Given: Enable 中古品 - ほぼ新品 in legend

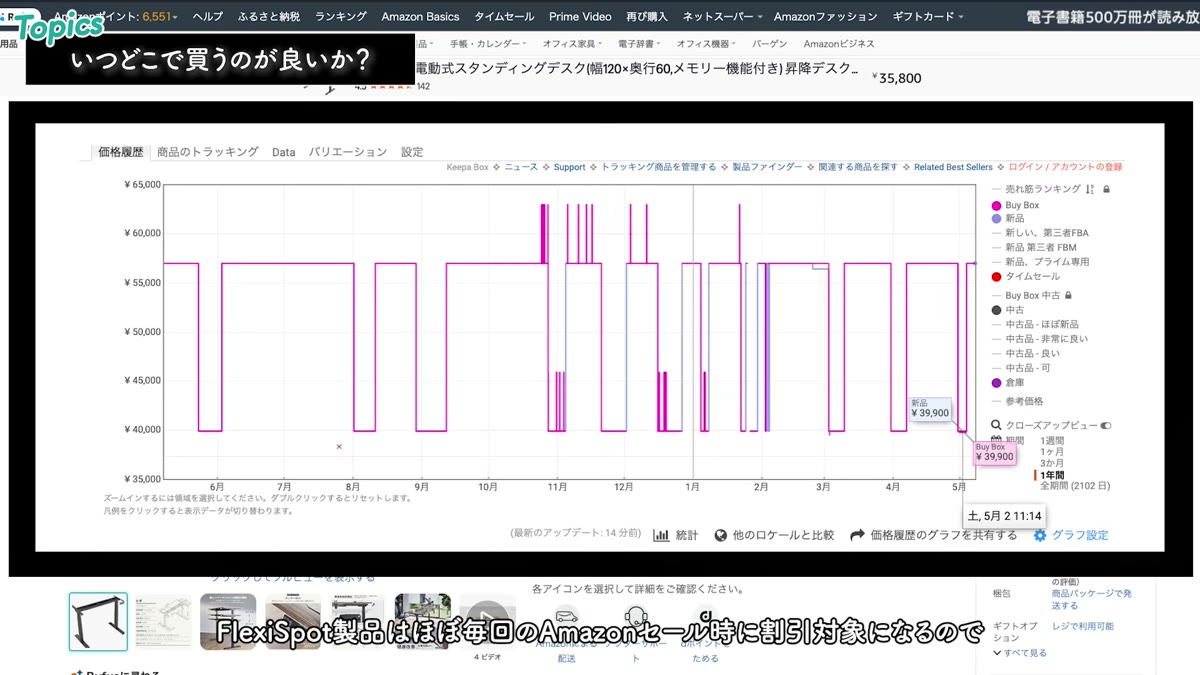Looking at the screenshot, I should point(1035,325).
